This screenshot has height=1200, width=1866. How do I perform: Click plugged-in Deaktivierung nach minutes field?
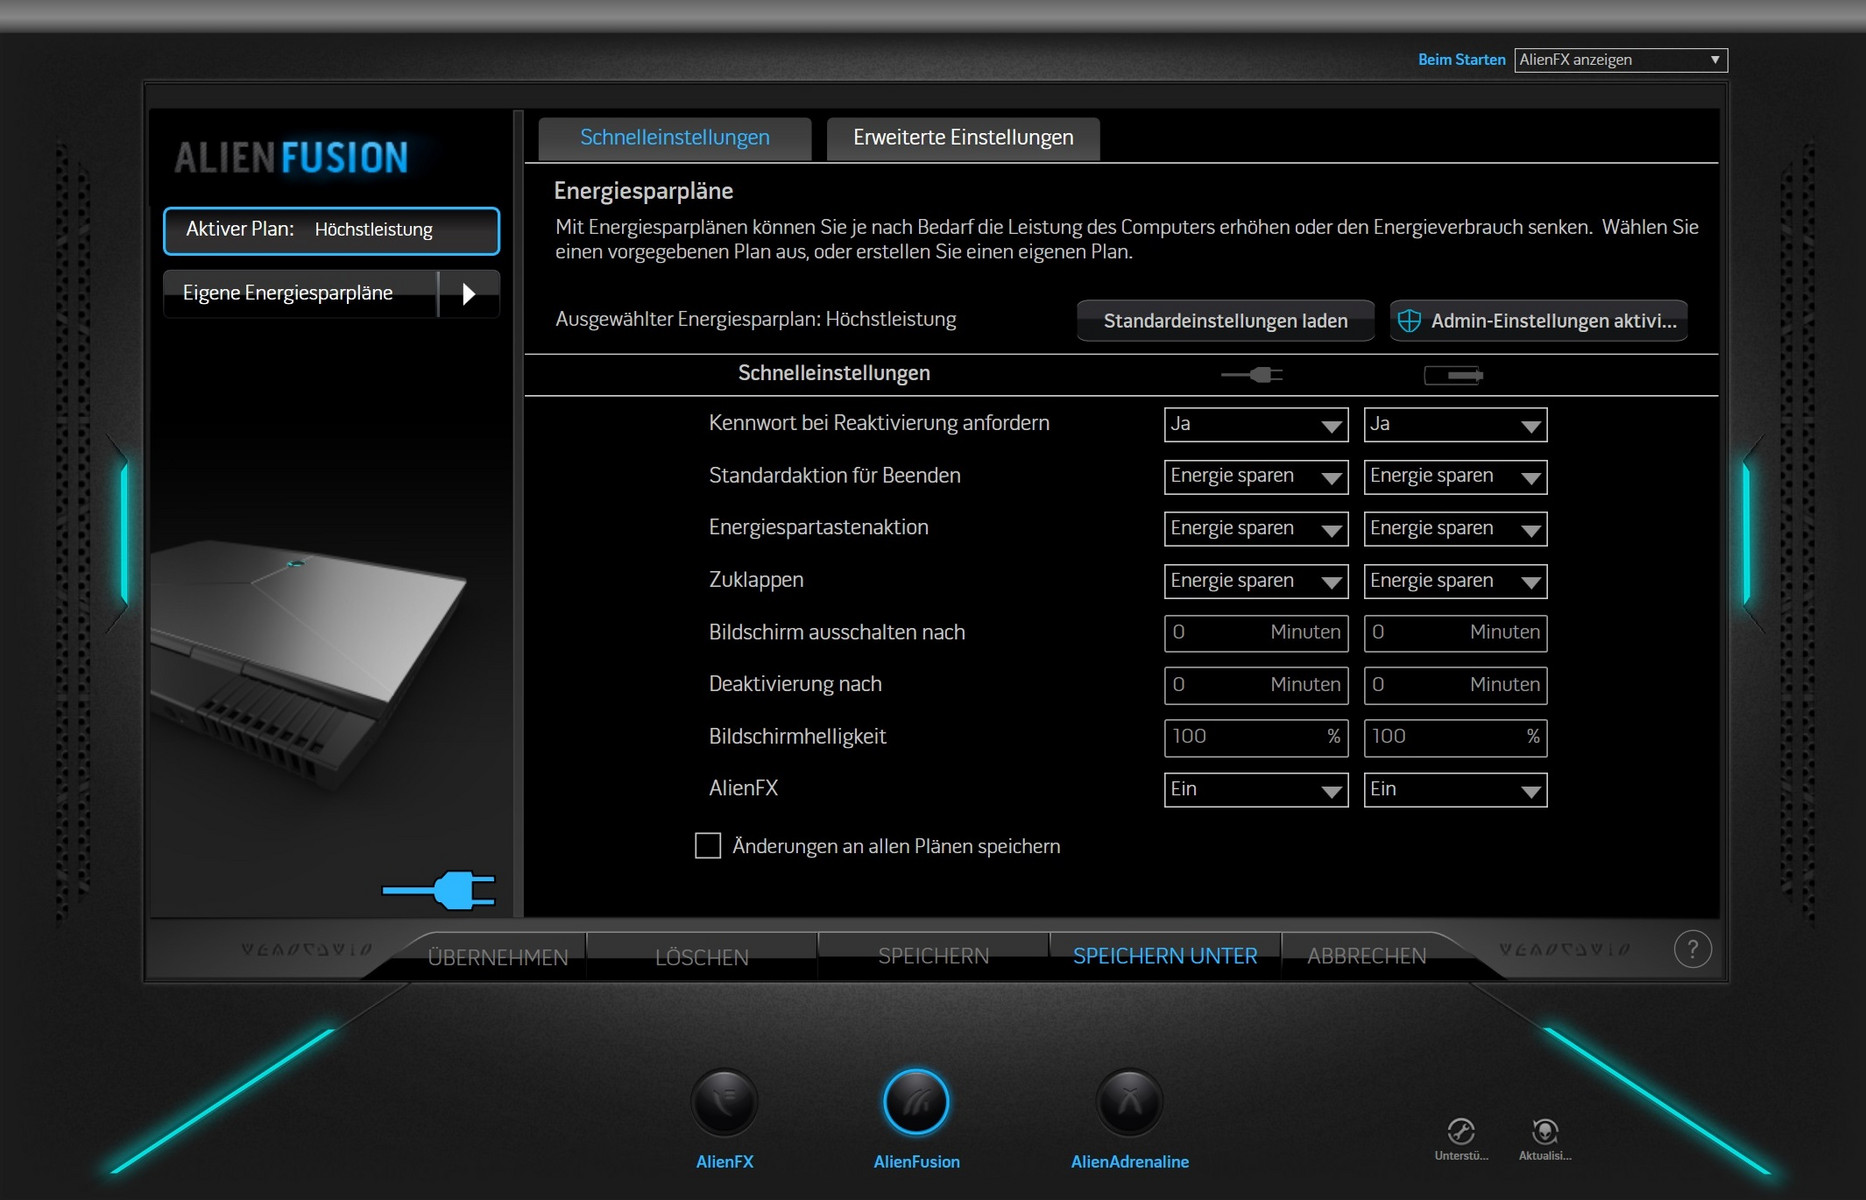[x=1256, y=685]
